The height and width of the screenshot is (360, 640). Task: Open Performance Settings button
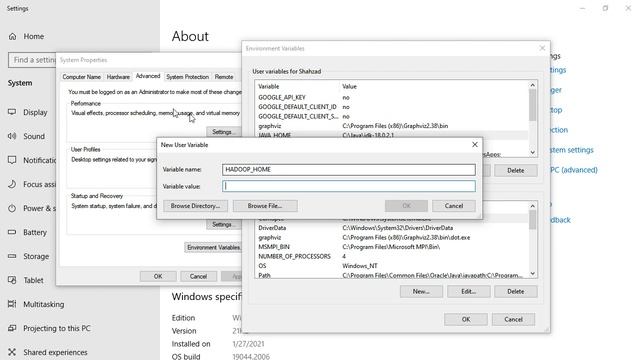(x=224, y=132)
